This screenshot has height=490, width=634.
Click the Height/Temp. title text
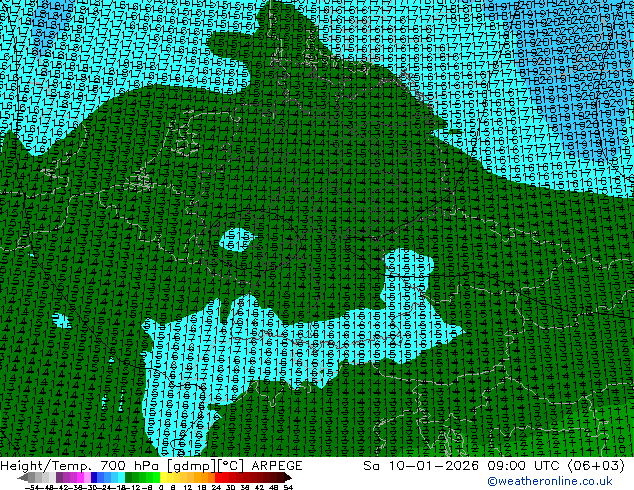click(x=47, y=466)
